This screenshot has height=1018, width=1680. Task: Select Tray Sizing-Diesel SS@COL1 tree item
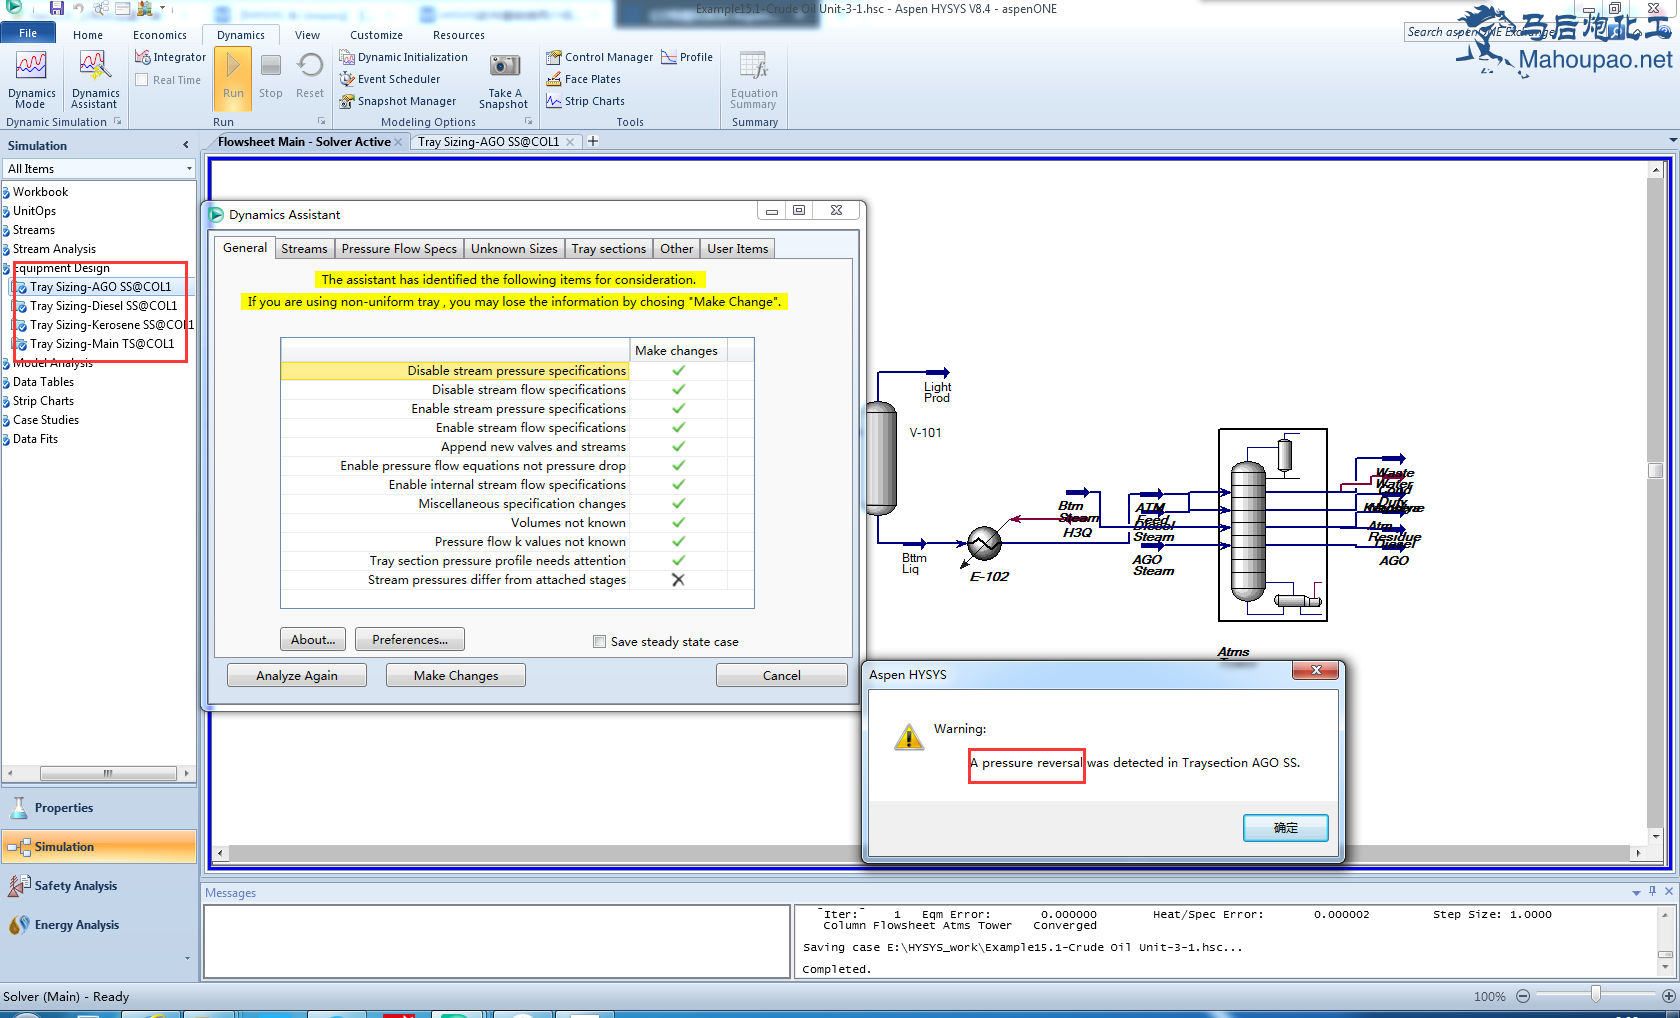(103, 306)
